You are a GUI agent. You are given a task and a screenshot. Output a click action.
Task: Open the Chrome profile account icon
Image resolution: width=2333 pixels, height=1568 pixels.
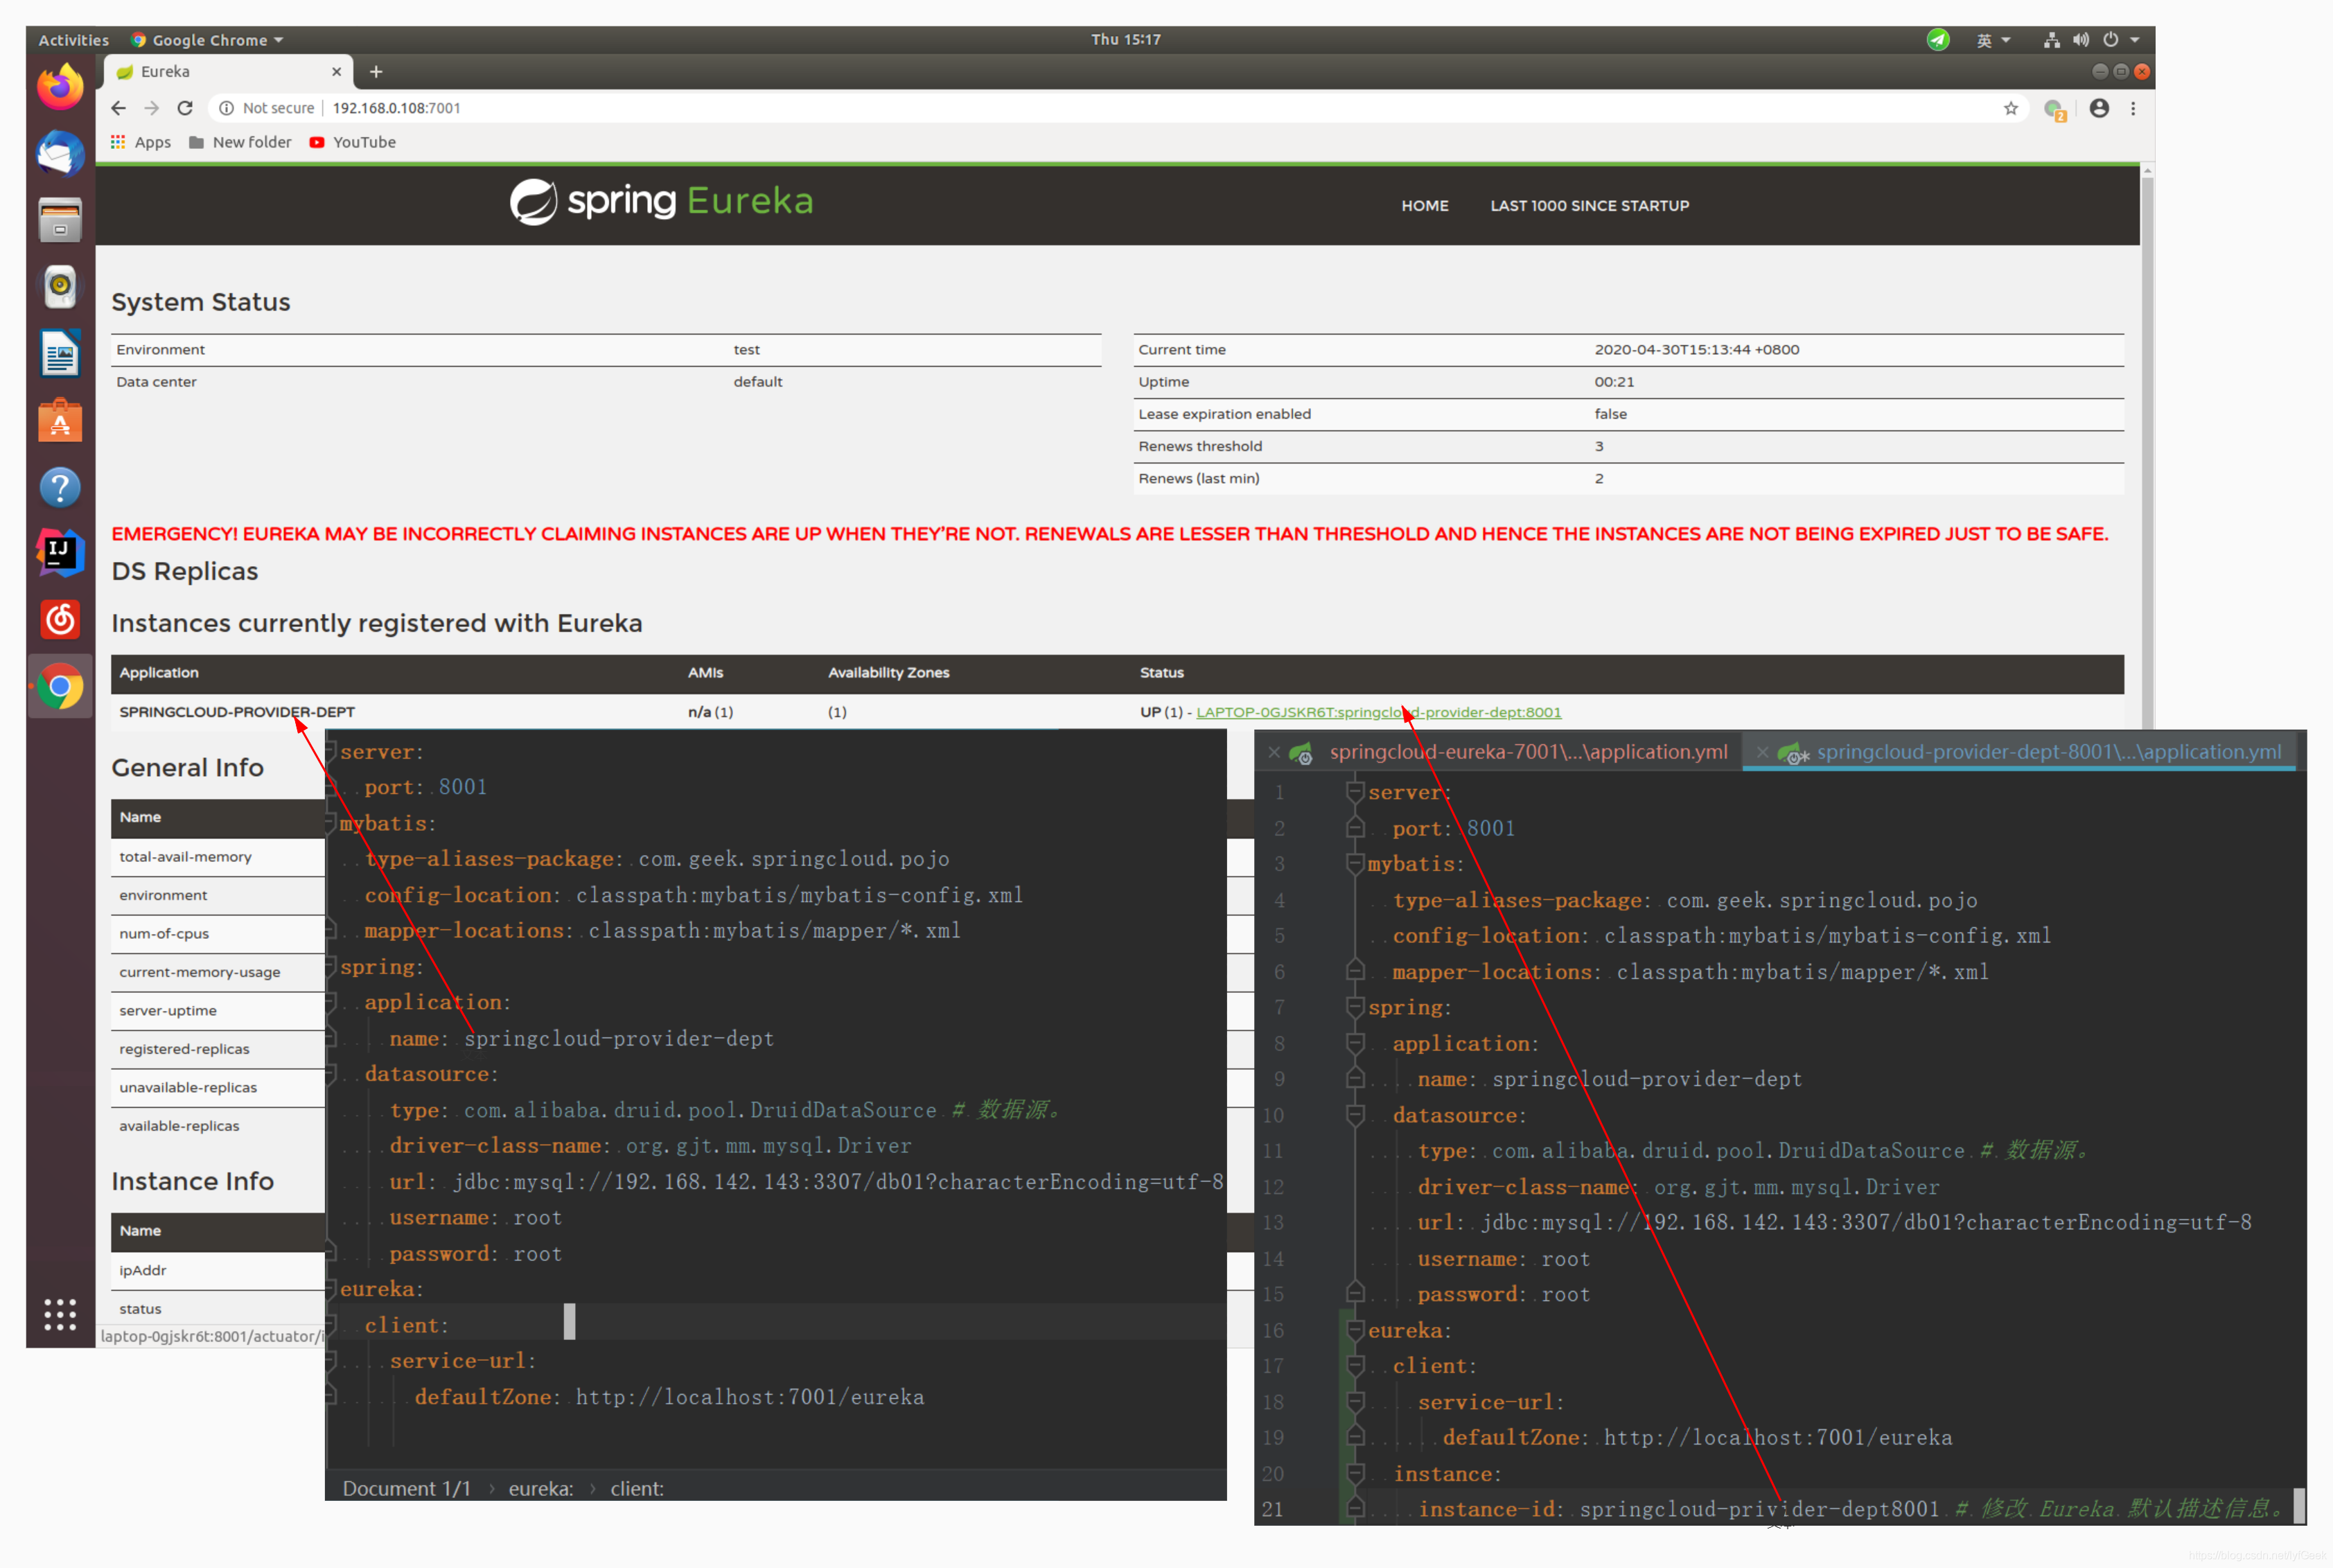2099,108
